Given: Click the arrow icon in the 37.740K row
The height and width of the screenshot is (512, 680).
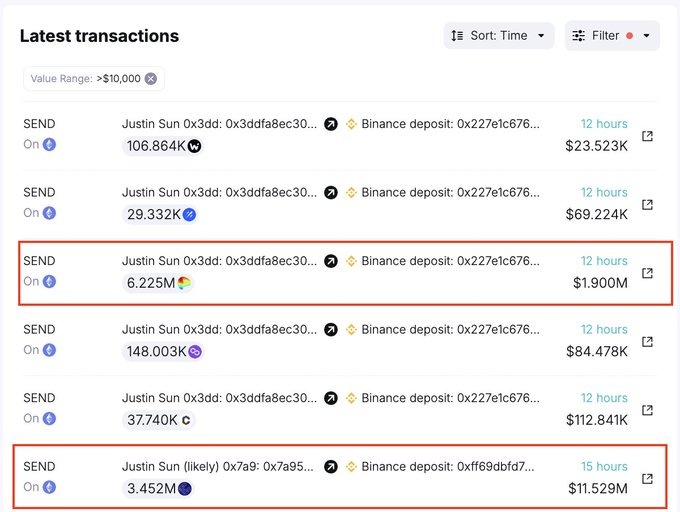Looking at the screenshot, I should click(x=331, y=398).
